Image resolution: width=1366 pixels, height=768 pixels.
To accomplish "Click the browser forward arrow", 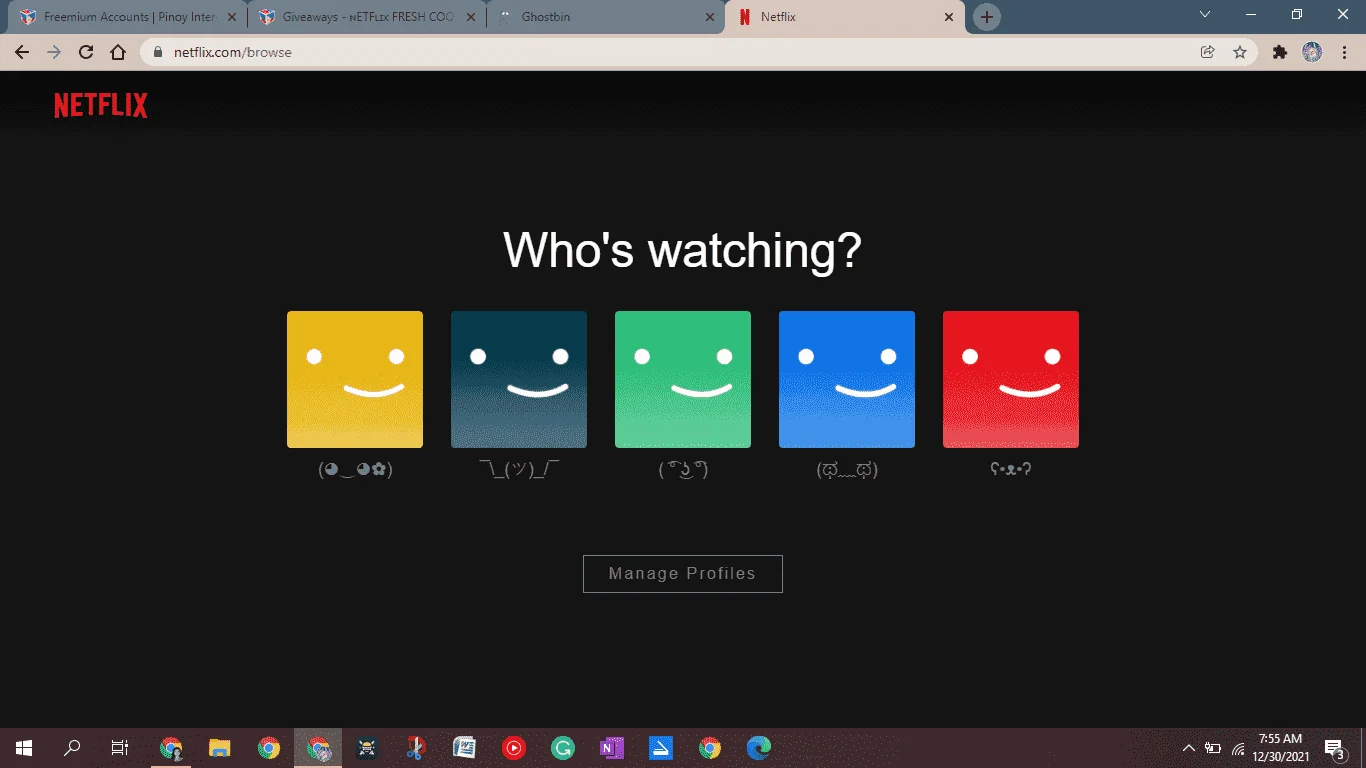I will click(54, 52).
